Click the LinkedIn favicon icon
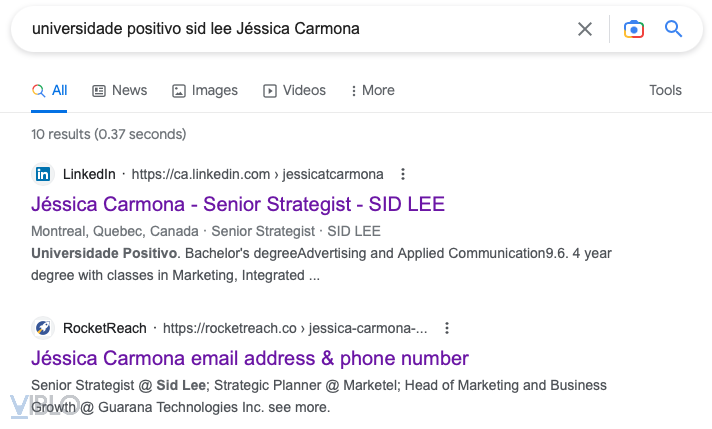The image size is (712, 429). [43, 174]
